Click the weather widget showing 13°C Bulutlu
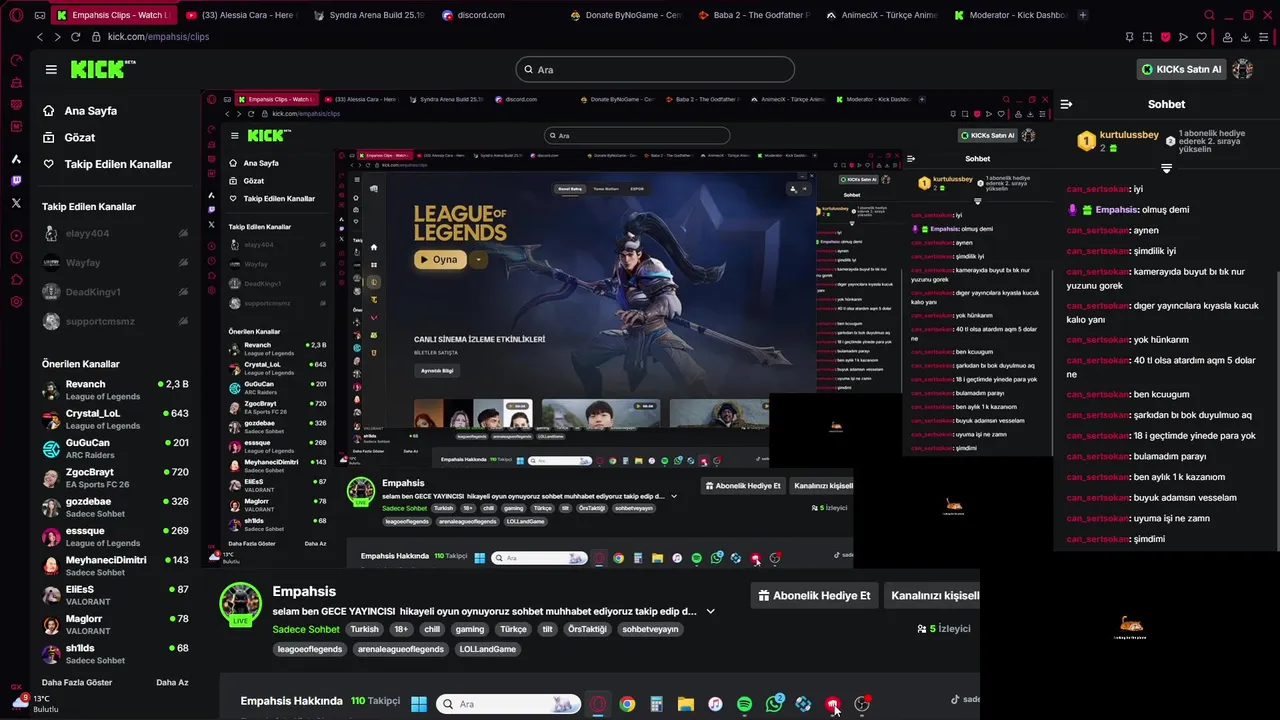The image size is (1280, 720). pos(36,703)
